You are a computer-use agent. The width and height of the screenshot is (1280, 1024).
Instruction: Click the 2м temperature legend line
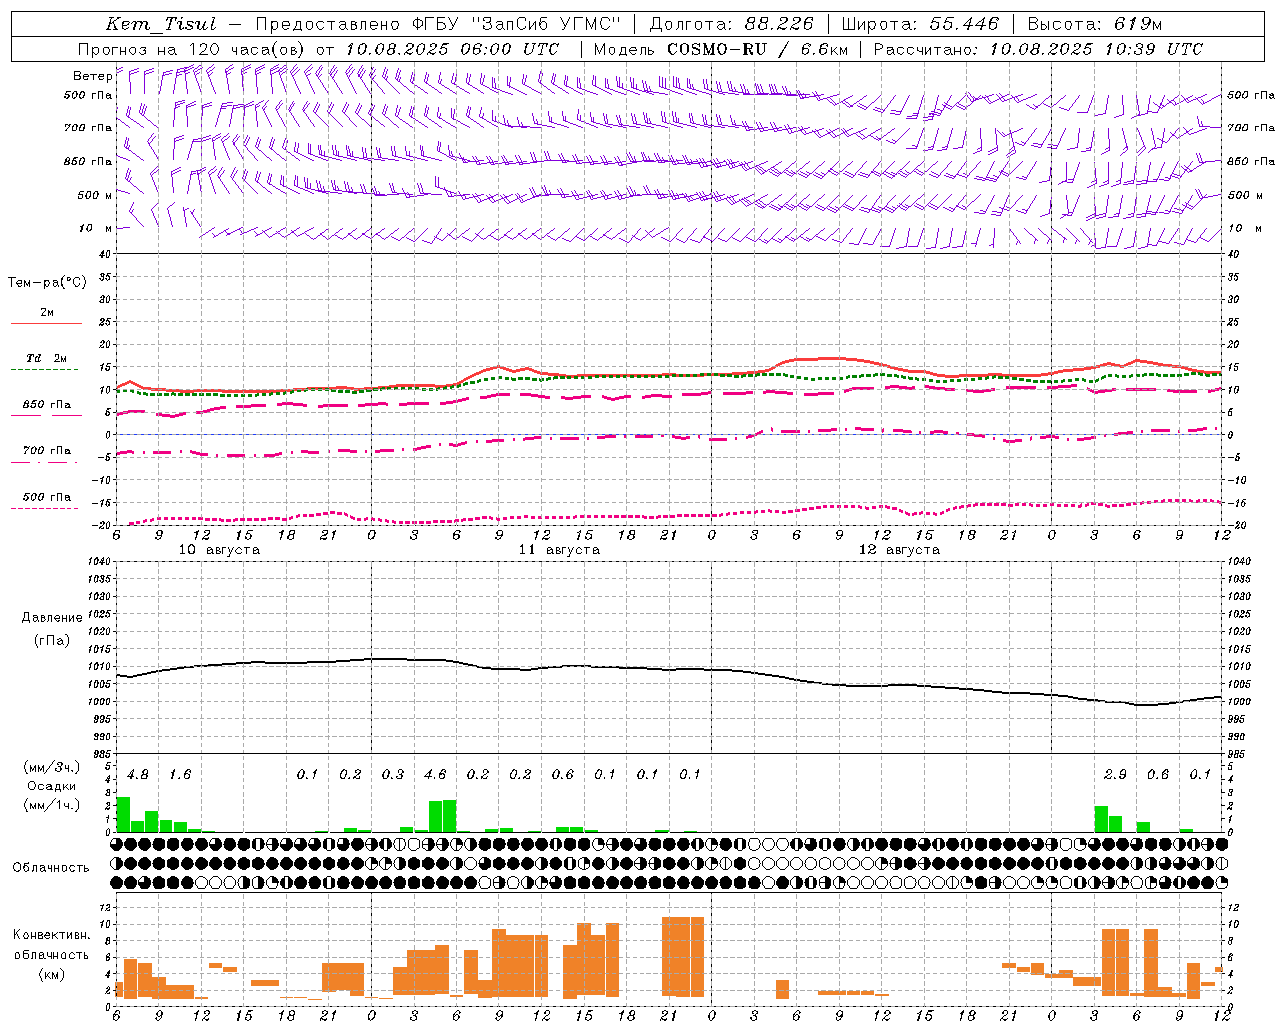coord(46,323)
